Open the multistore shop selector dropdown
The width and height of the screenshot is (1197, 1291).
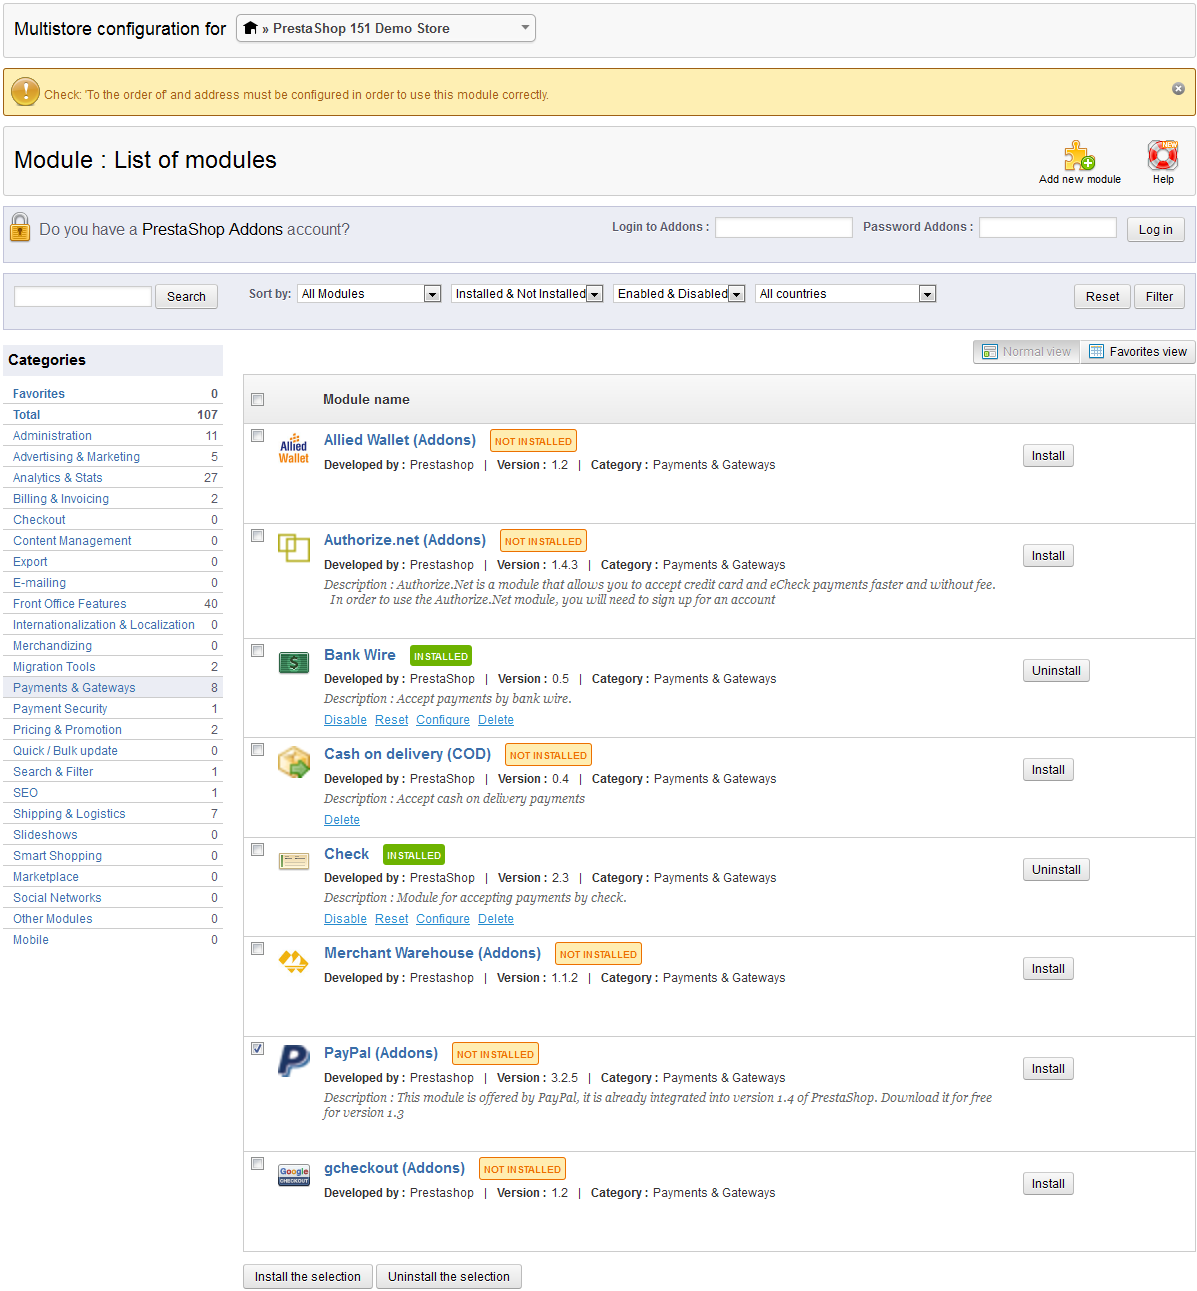[x=386, y=28]
